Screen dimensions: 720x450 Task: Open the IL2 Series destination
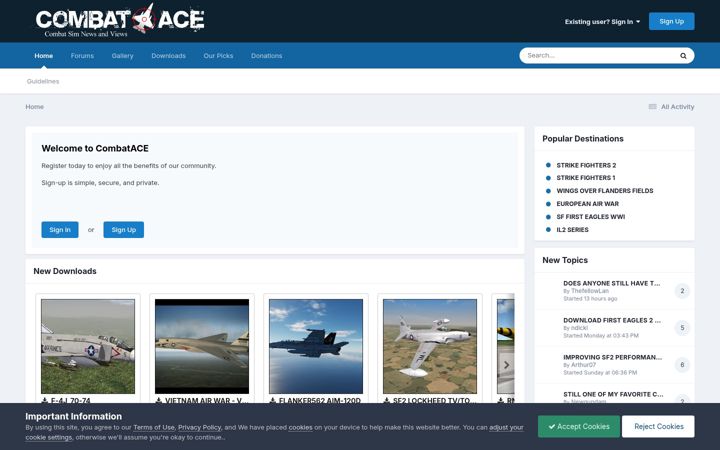(x=572, y=230)
